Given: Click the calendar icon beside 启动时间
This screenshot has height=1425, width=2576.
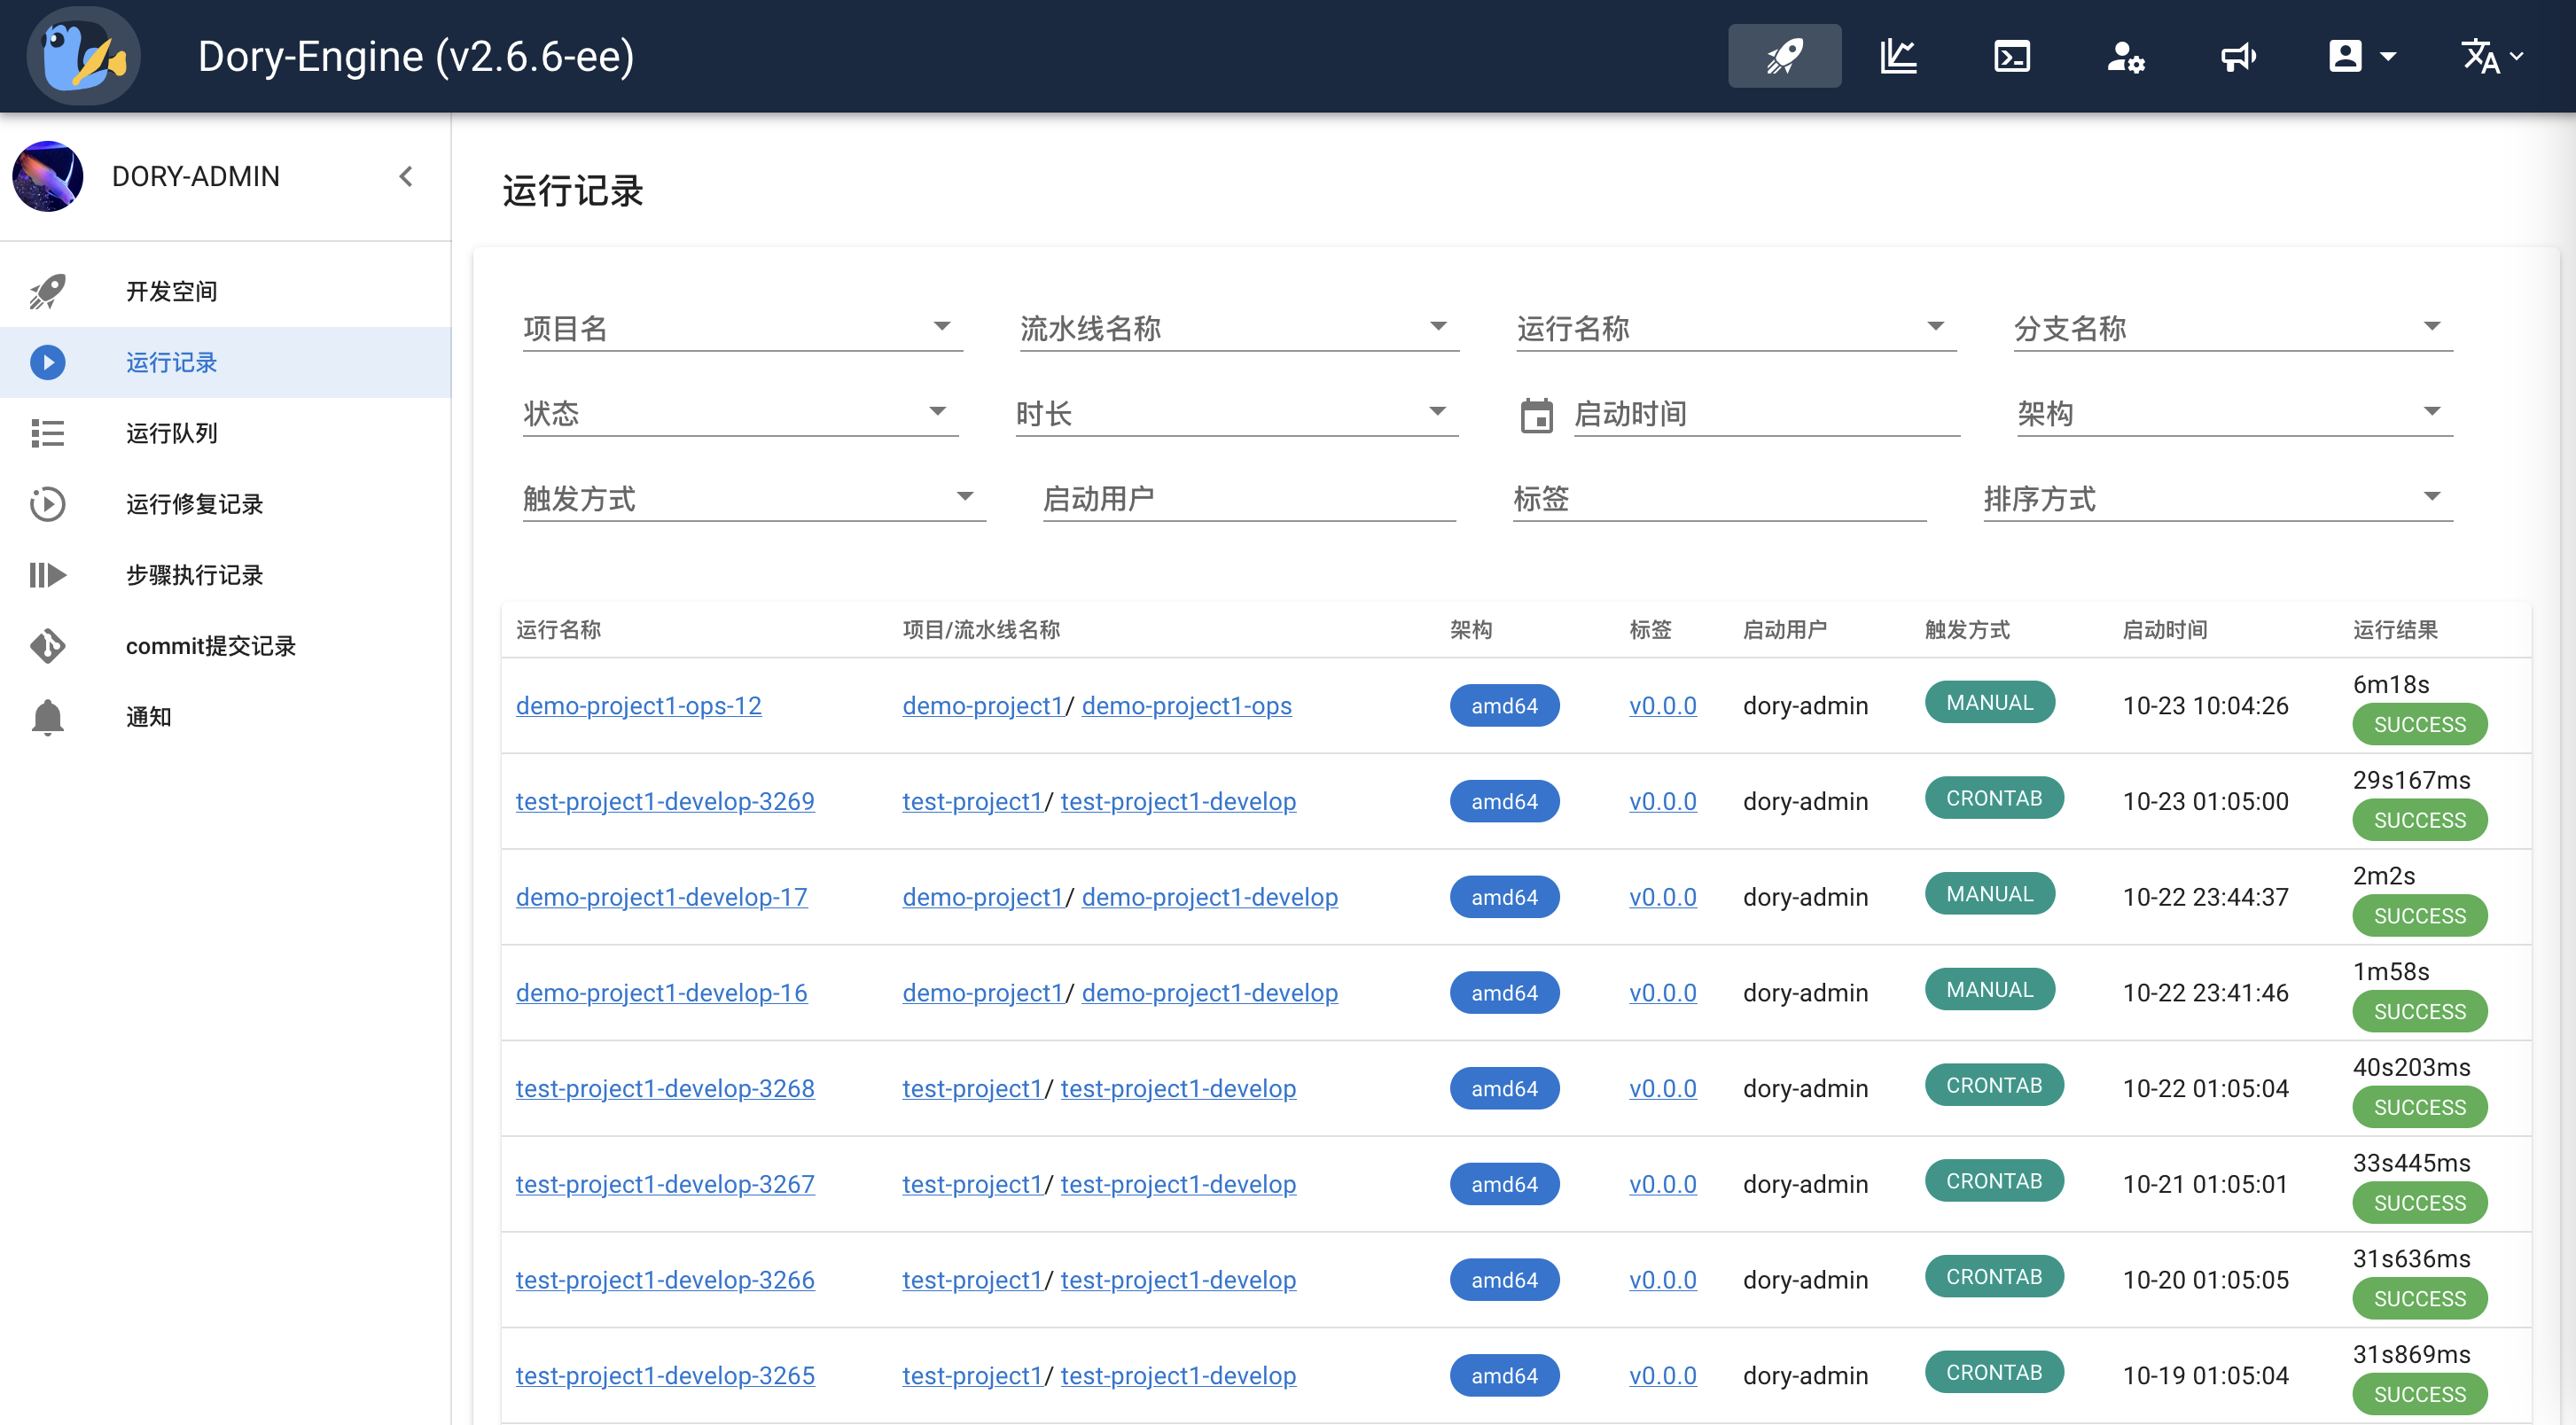Looking at the screenshot, I should click(1536, 414).
